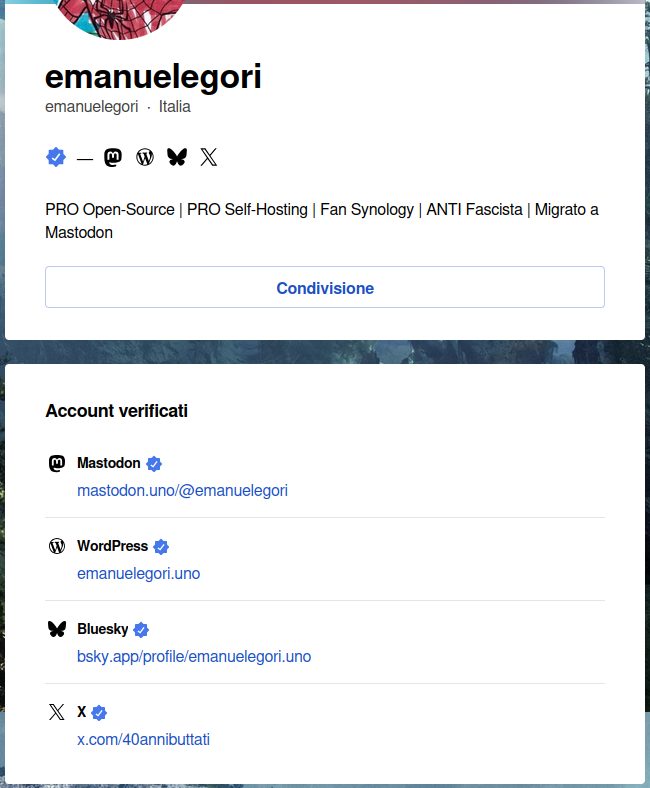Click the X icon in the verified accounts list
This screenshot has height=788, width=650.
click(x=57, y=712)
